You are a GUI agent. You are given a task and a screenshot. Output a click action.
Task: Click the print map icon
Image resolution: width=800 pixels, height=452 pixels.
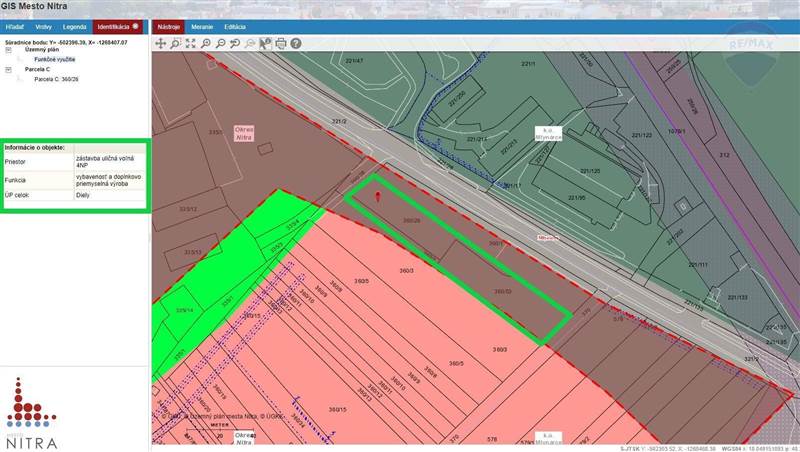(281, 43)
